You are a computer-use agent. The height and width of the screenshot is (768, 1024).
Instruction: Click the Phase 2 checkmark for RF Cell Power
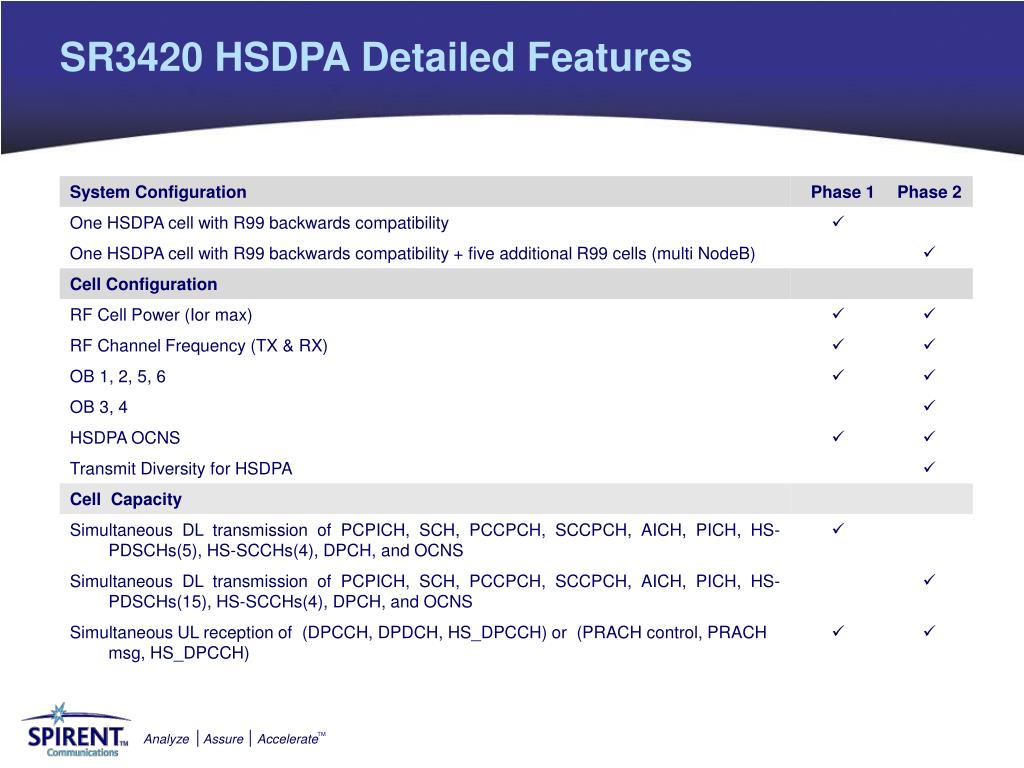point(929,313)
